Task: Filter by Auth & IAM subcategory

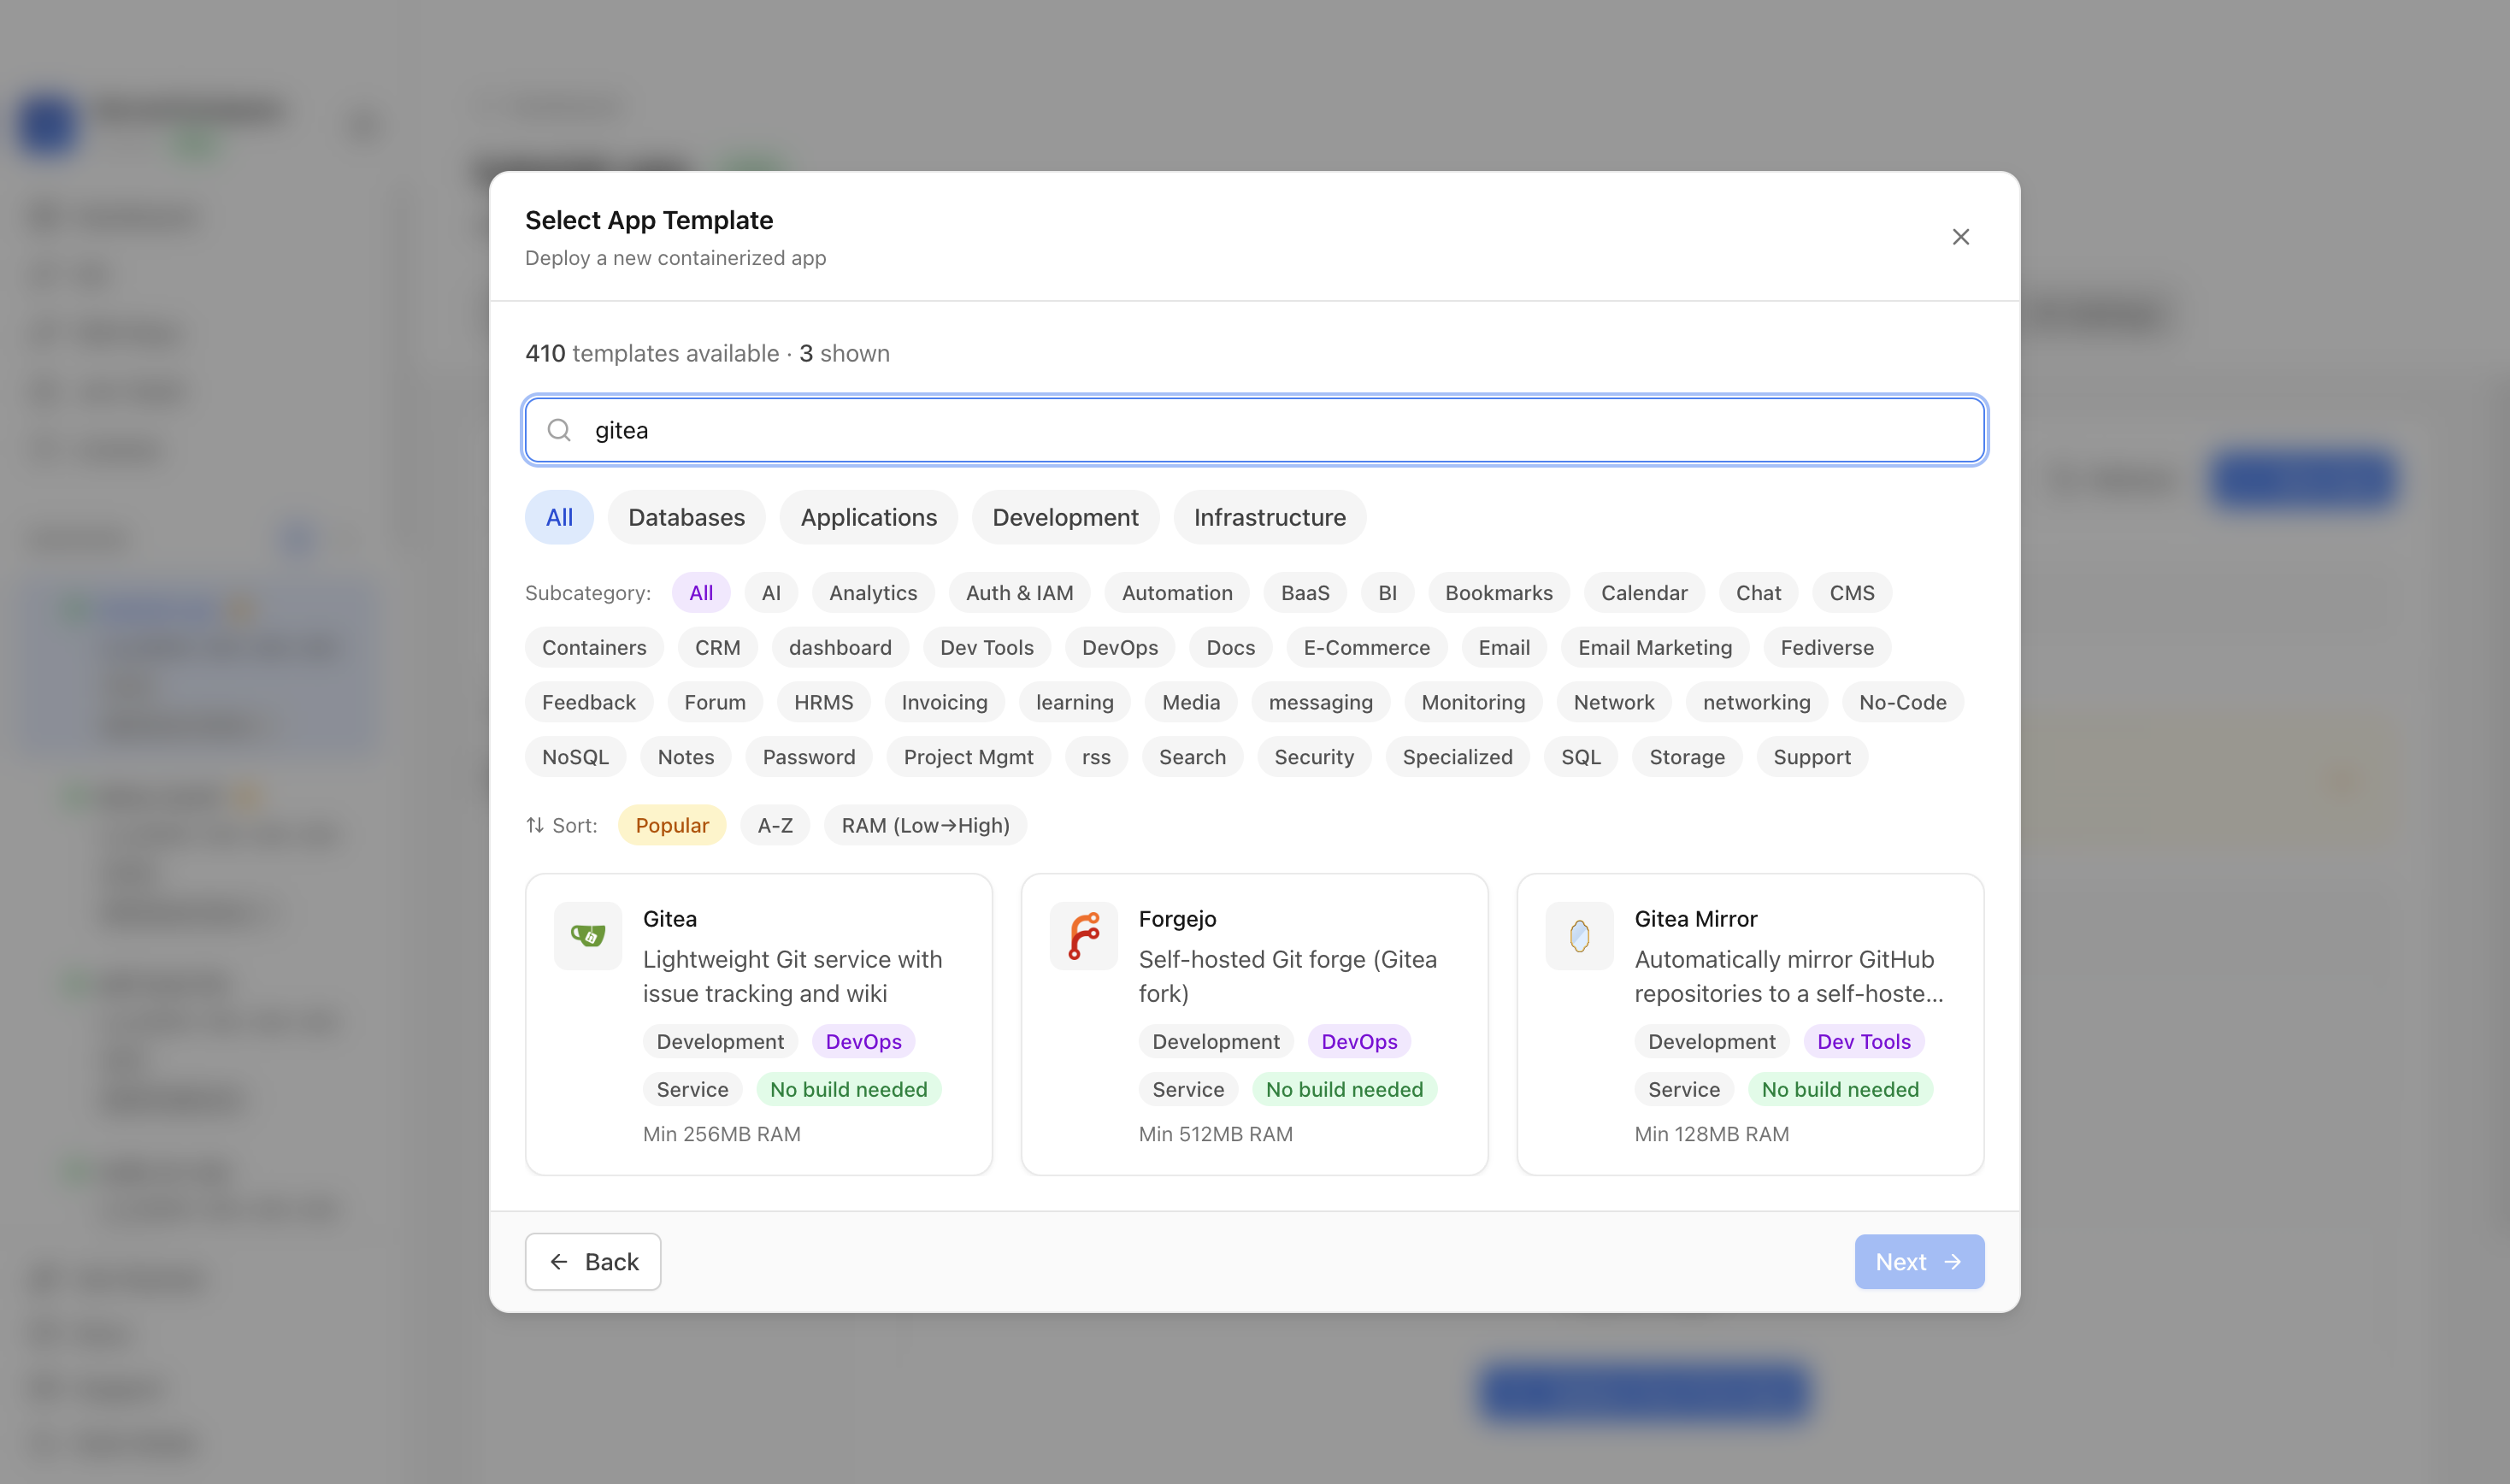Action: tap(1019, 593)
